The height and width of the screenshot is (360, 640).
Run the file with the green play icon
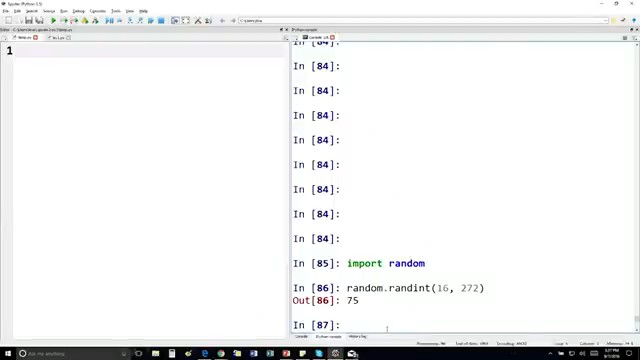[53, 20]
